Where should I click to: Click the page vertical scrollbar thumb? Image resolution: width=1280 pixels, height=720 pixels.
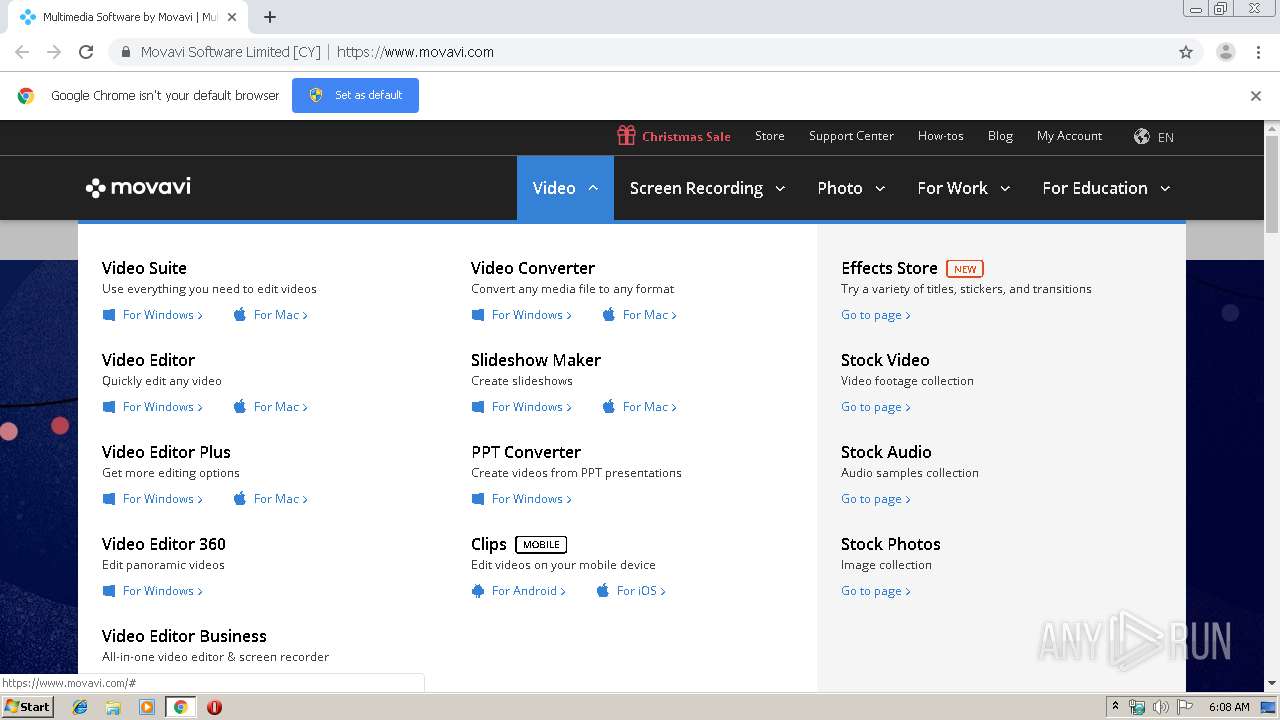coord(1272,185)
